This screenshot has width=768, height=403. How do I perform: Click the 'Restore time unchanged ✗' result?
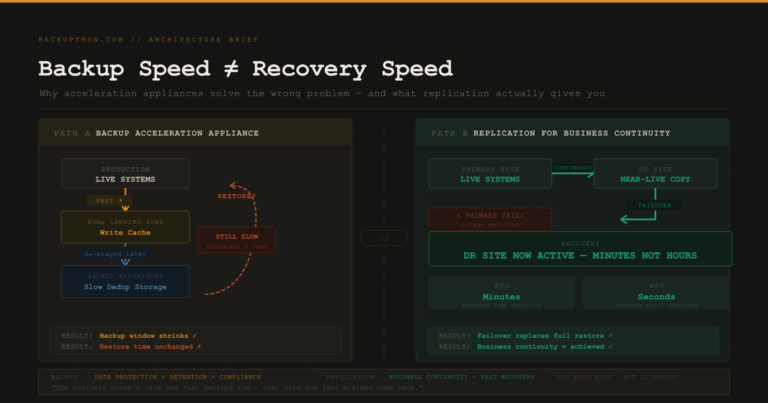[150, 347]
